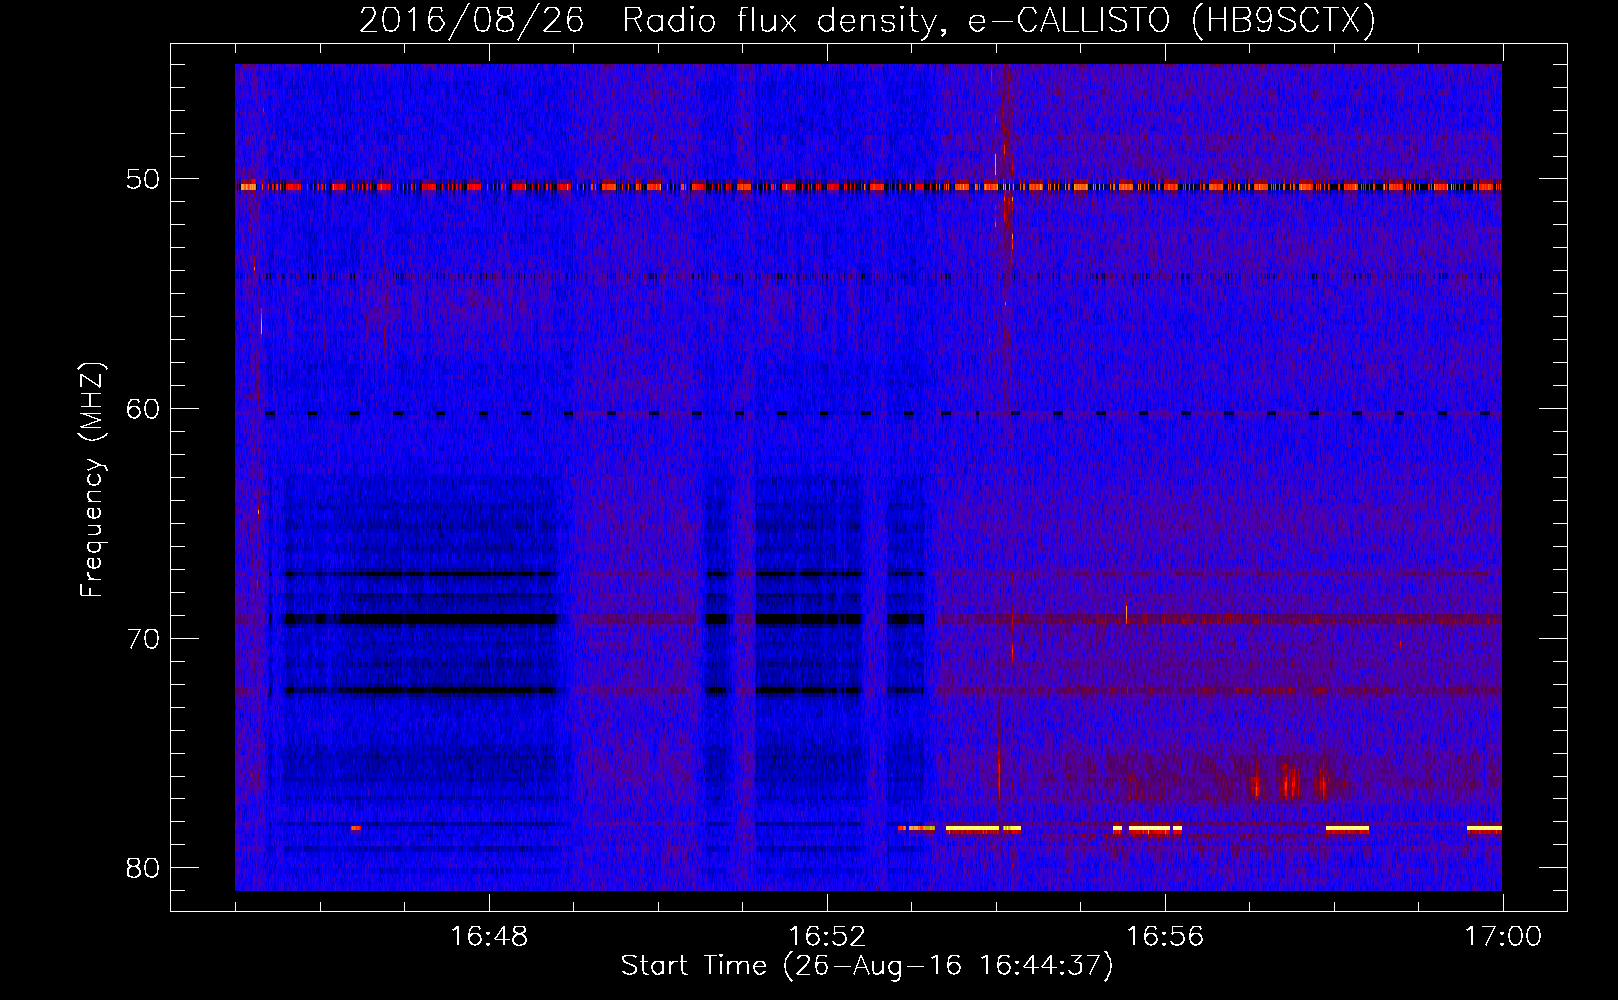
Task: Click the 17:00 time tick label
Action: 1503,937
